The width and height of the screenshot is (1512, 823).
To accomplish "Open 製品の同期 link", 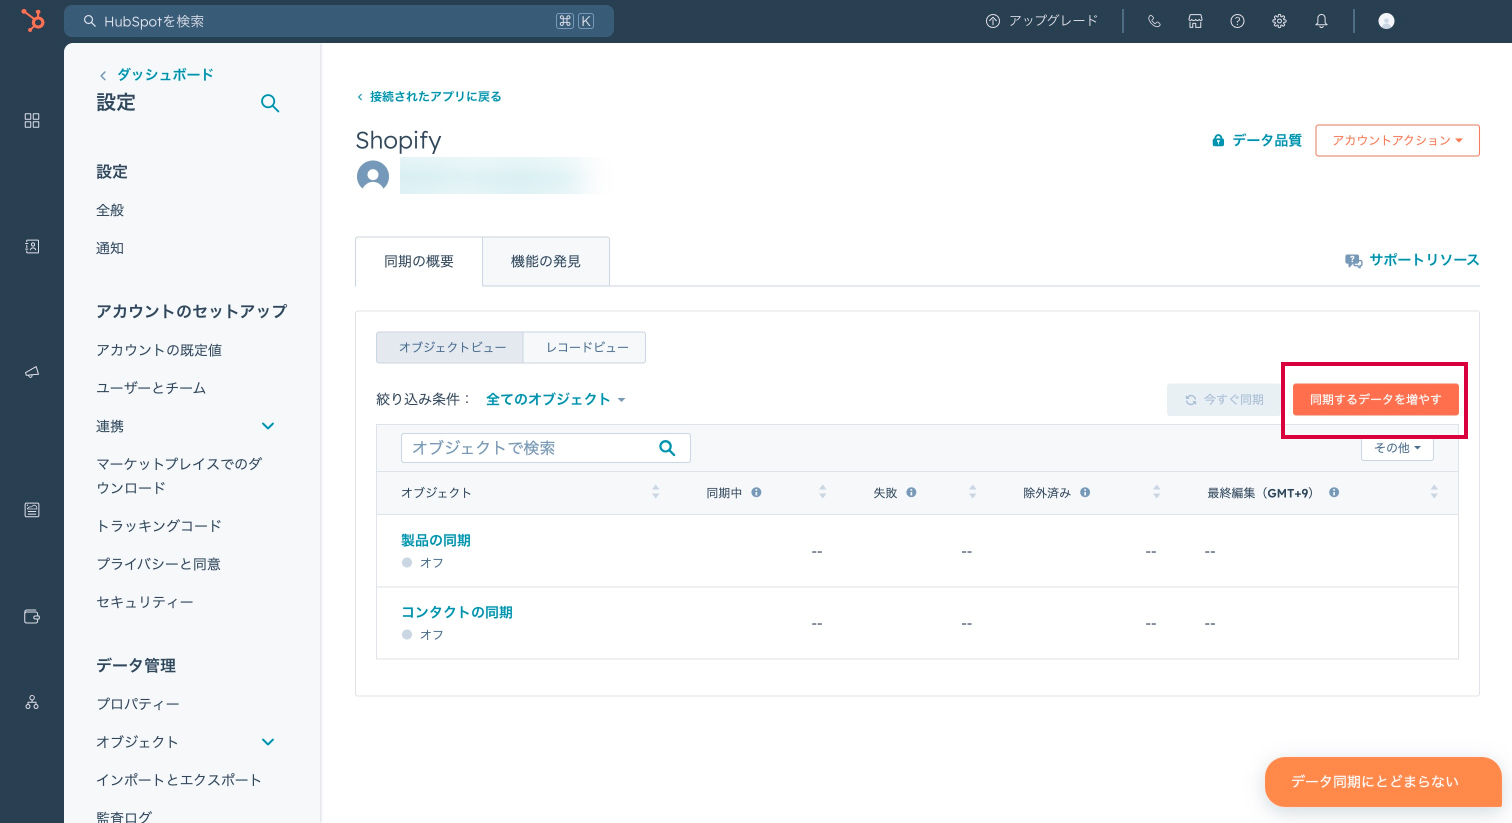I will 436,540.
